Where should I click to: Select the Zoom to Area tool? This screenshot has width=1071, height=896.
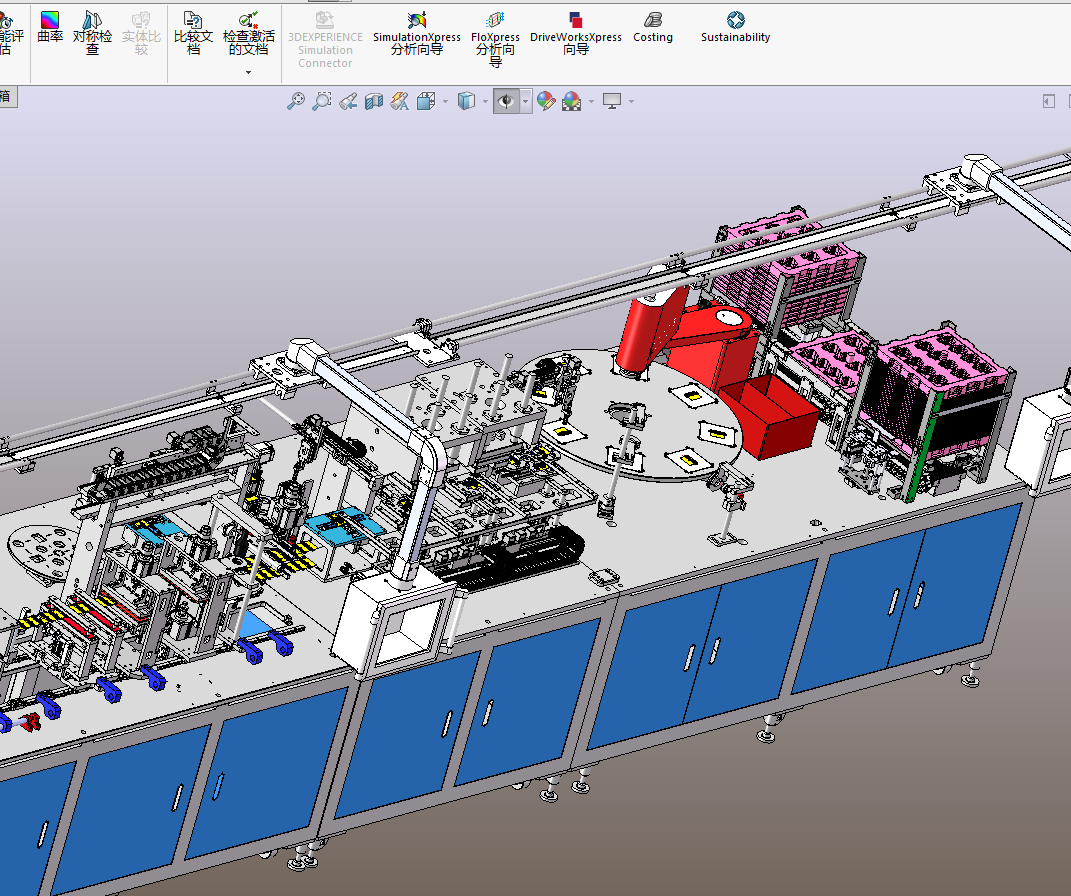tap(321, 101)
